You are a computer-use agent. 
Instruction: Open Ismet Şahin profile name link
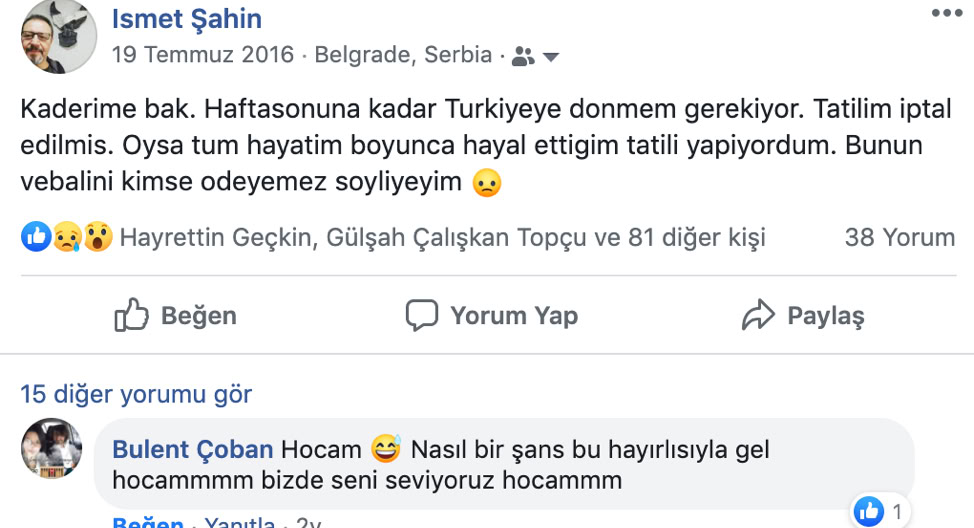[x=187, y=19]
